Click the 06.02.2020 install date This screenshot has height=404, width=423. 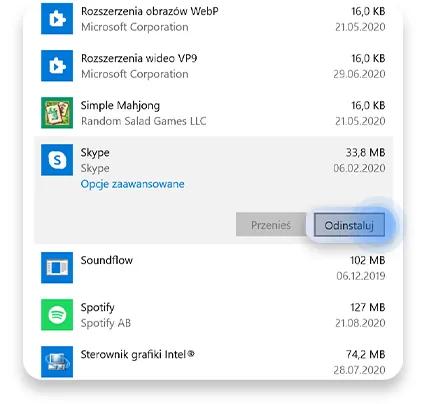tap(359, 168)
